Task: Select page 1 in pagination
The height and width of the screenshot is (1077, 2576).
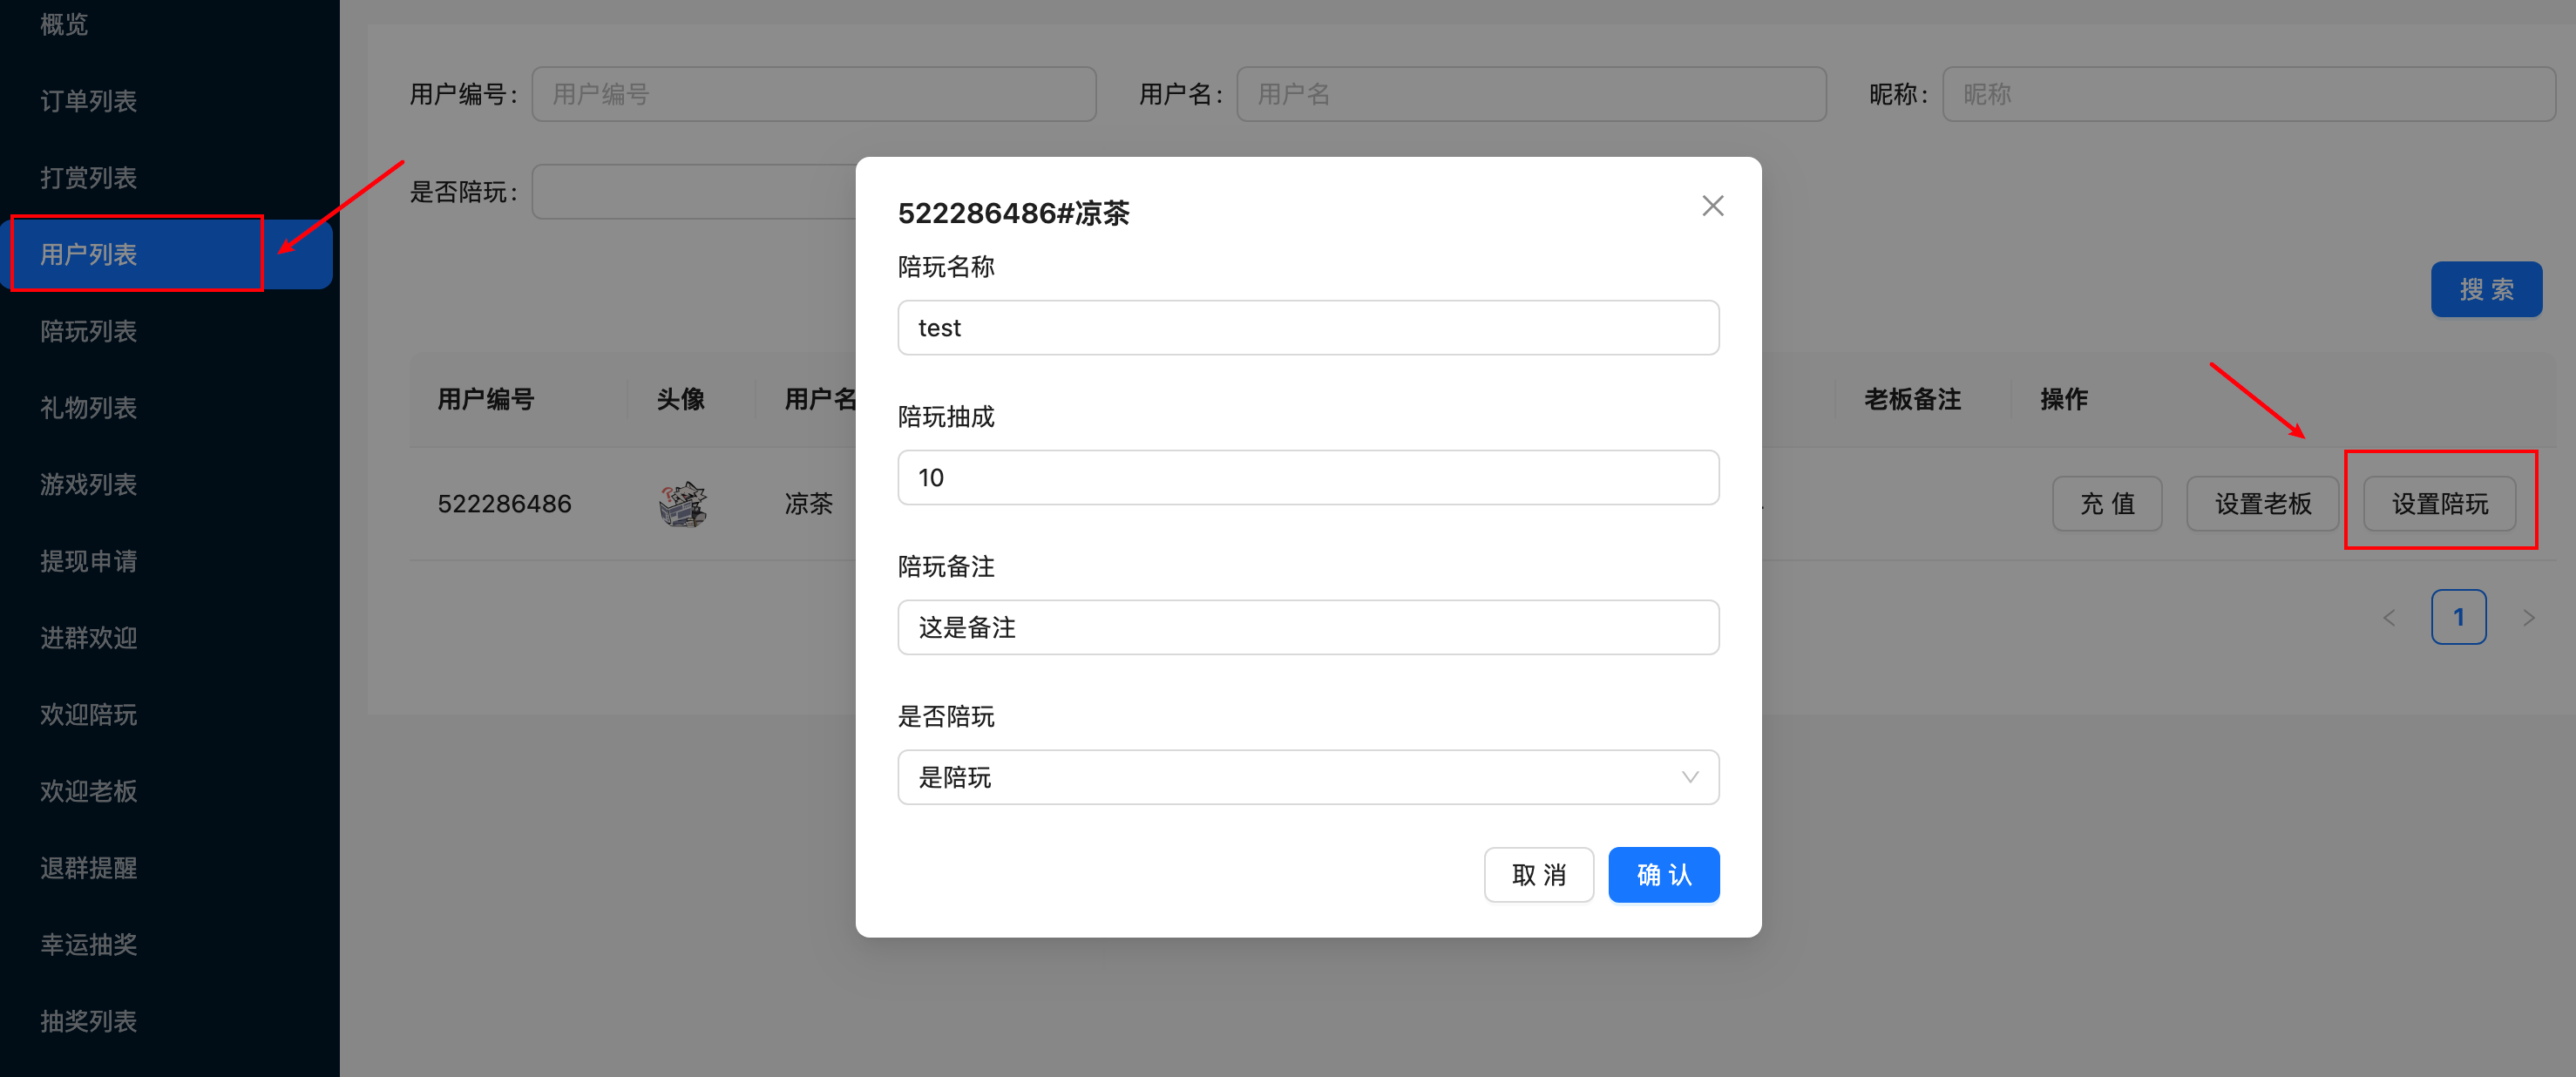Action: 2459,617
